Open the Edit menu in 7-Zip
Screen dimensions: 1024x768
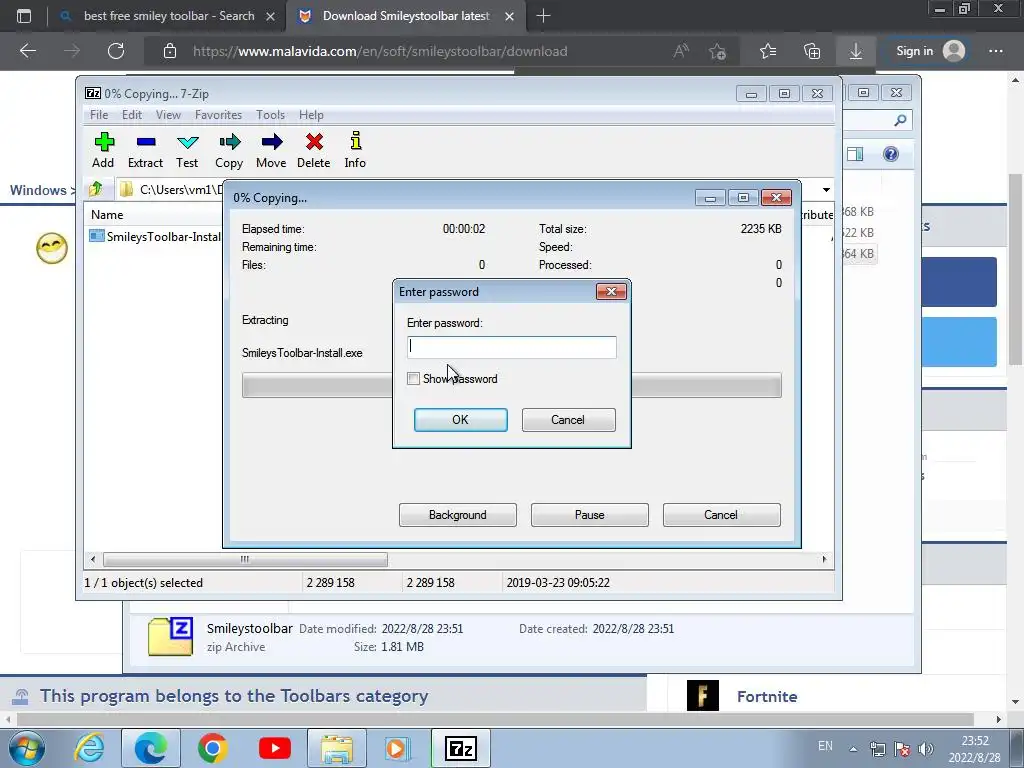click(132, 115)
